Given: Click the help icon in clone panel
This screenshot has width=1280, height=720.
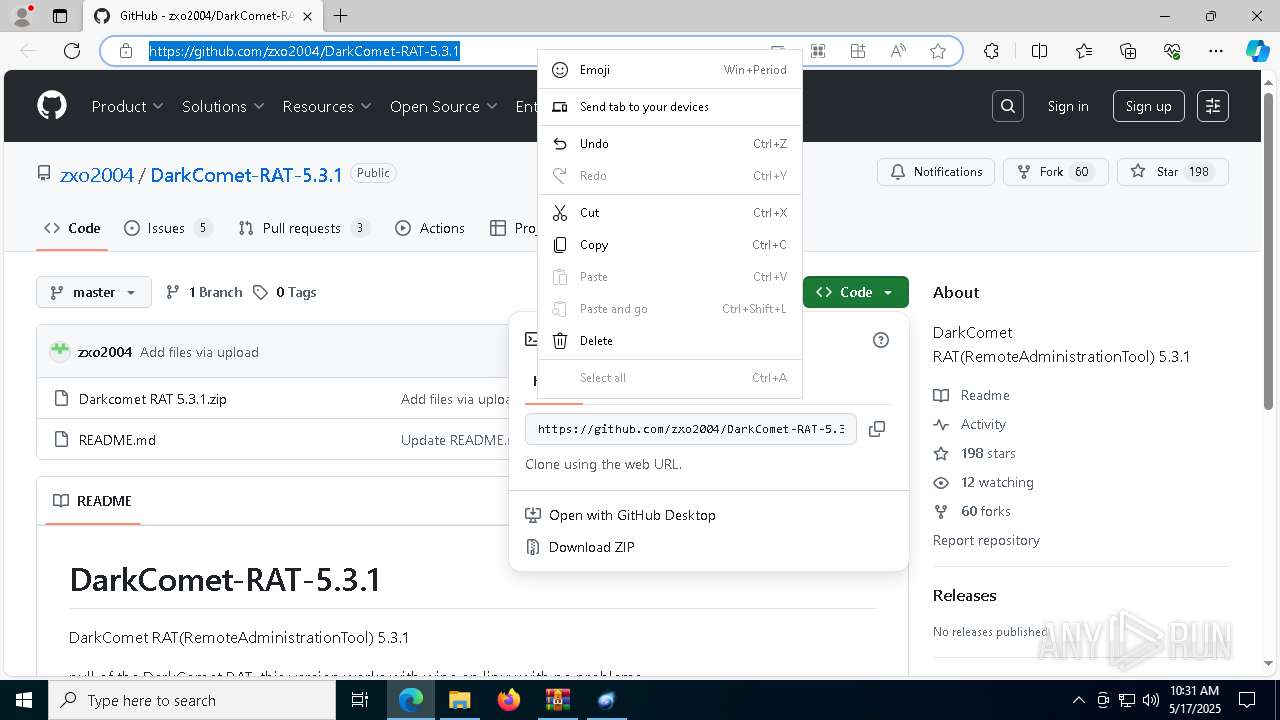Looking at the screenshot, I should pos(881,340).
